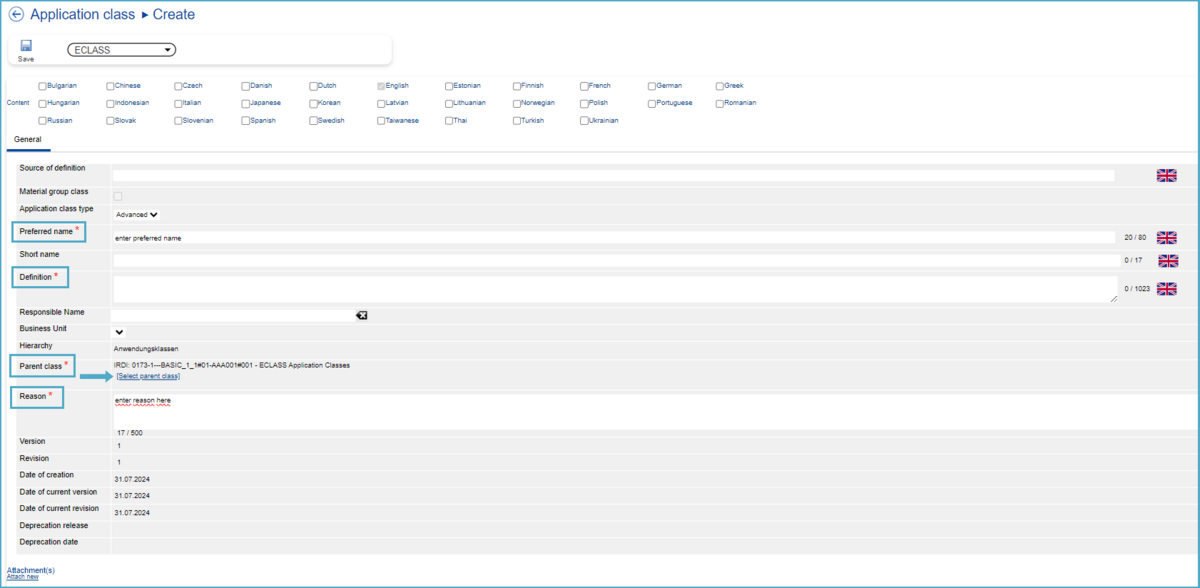This screenshot has height=588, width=1200.
Task: Click the UK flag beside Definition field
Action: [x=1166, y=289]
